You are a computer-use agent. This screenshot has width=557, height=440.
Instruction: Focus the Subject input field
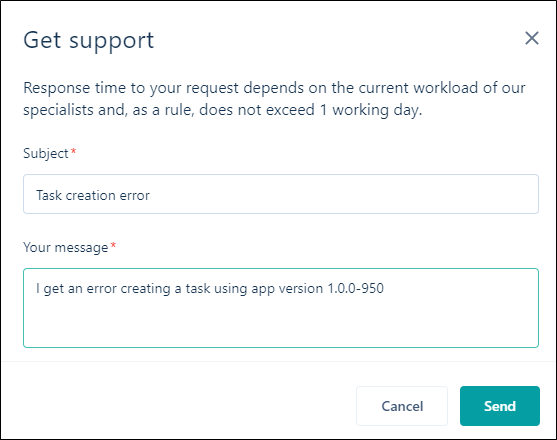[281, 194]
